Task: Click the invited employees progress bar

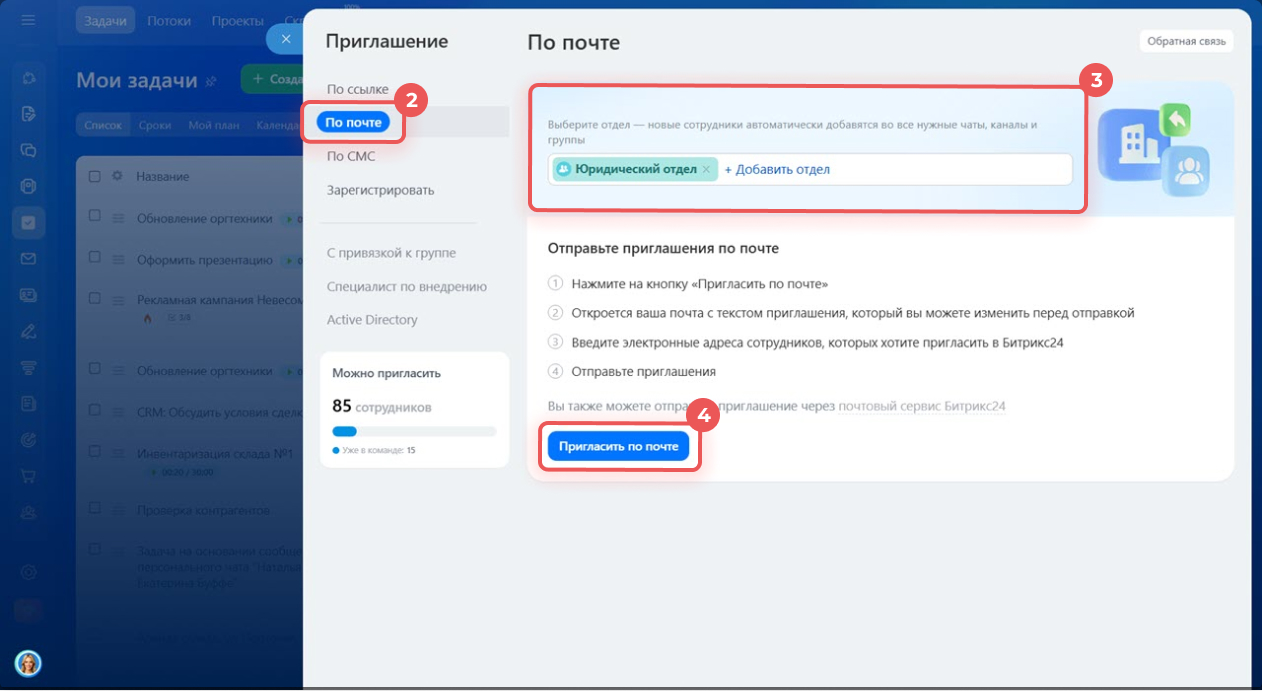Action: pos(414,432)
